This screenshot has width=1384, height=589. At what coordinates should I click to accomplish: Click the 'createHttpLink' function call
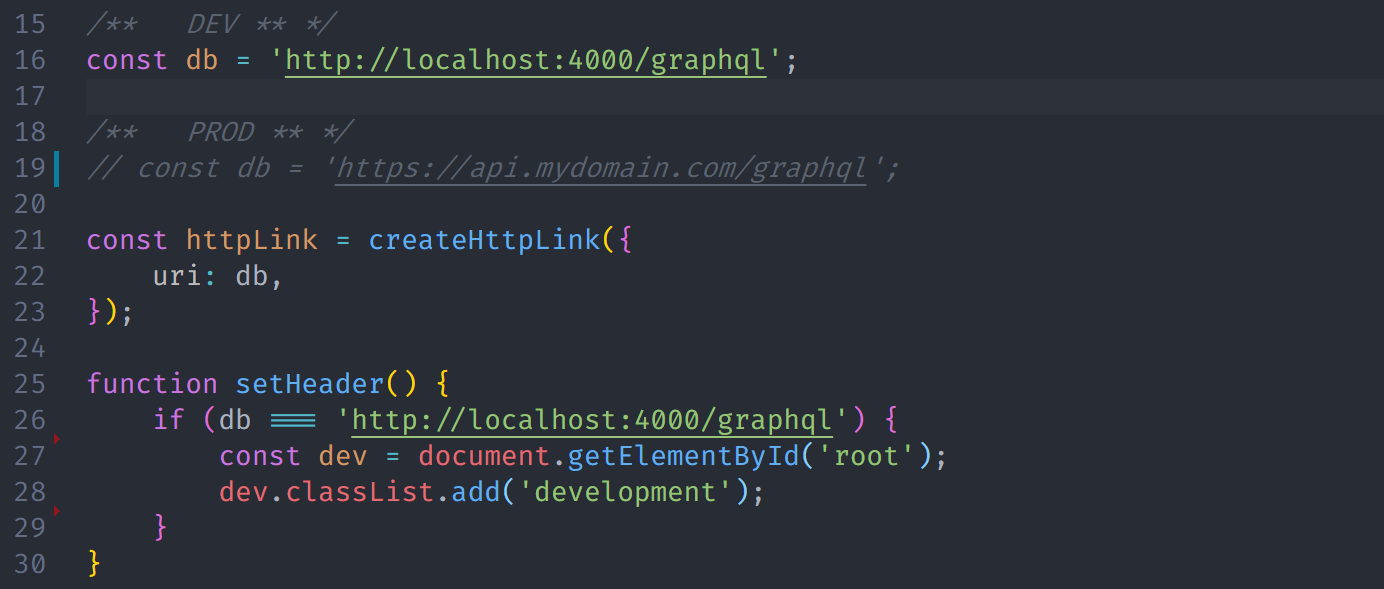[x=484, y=240]
